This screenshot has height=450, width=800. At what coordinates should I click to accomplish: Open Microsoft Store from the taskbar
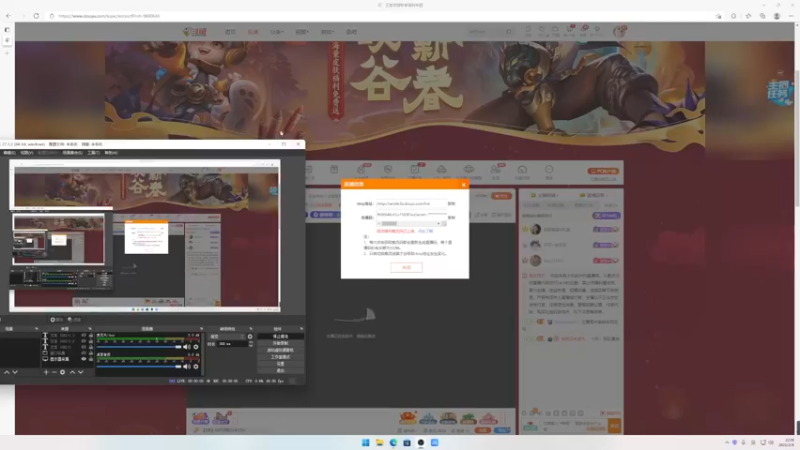407,442
